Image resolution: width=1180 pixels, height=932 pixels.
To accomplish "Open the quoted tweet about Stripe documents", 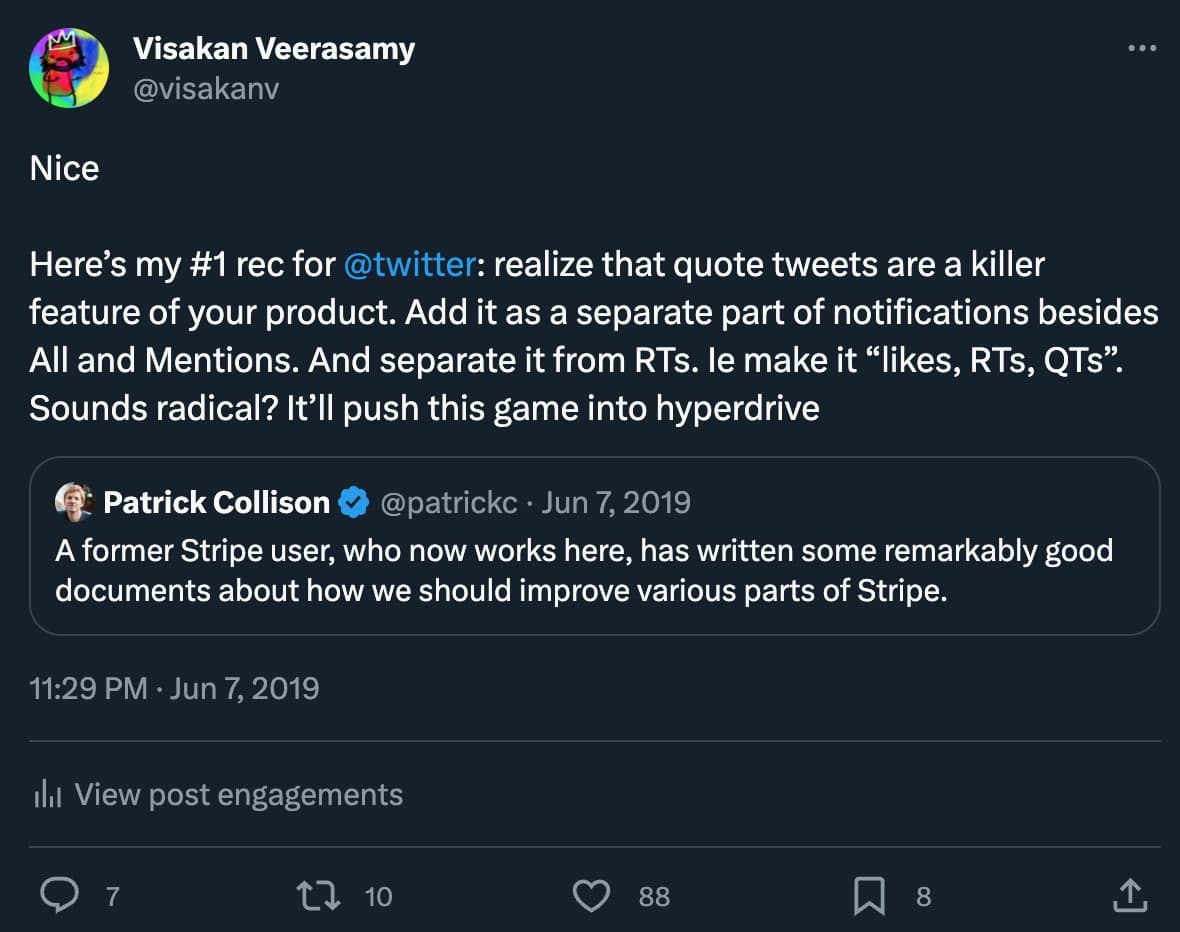I will point(594,570).
